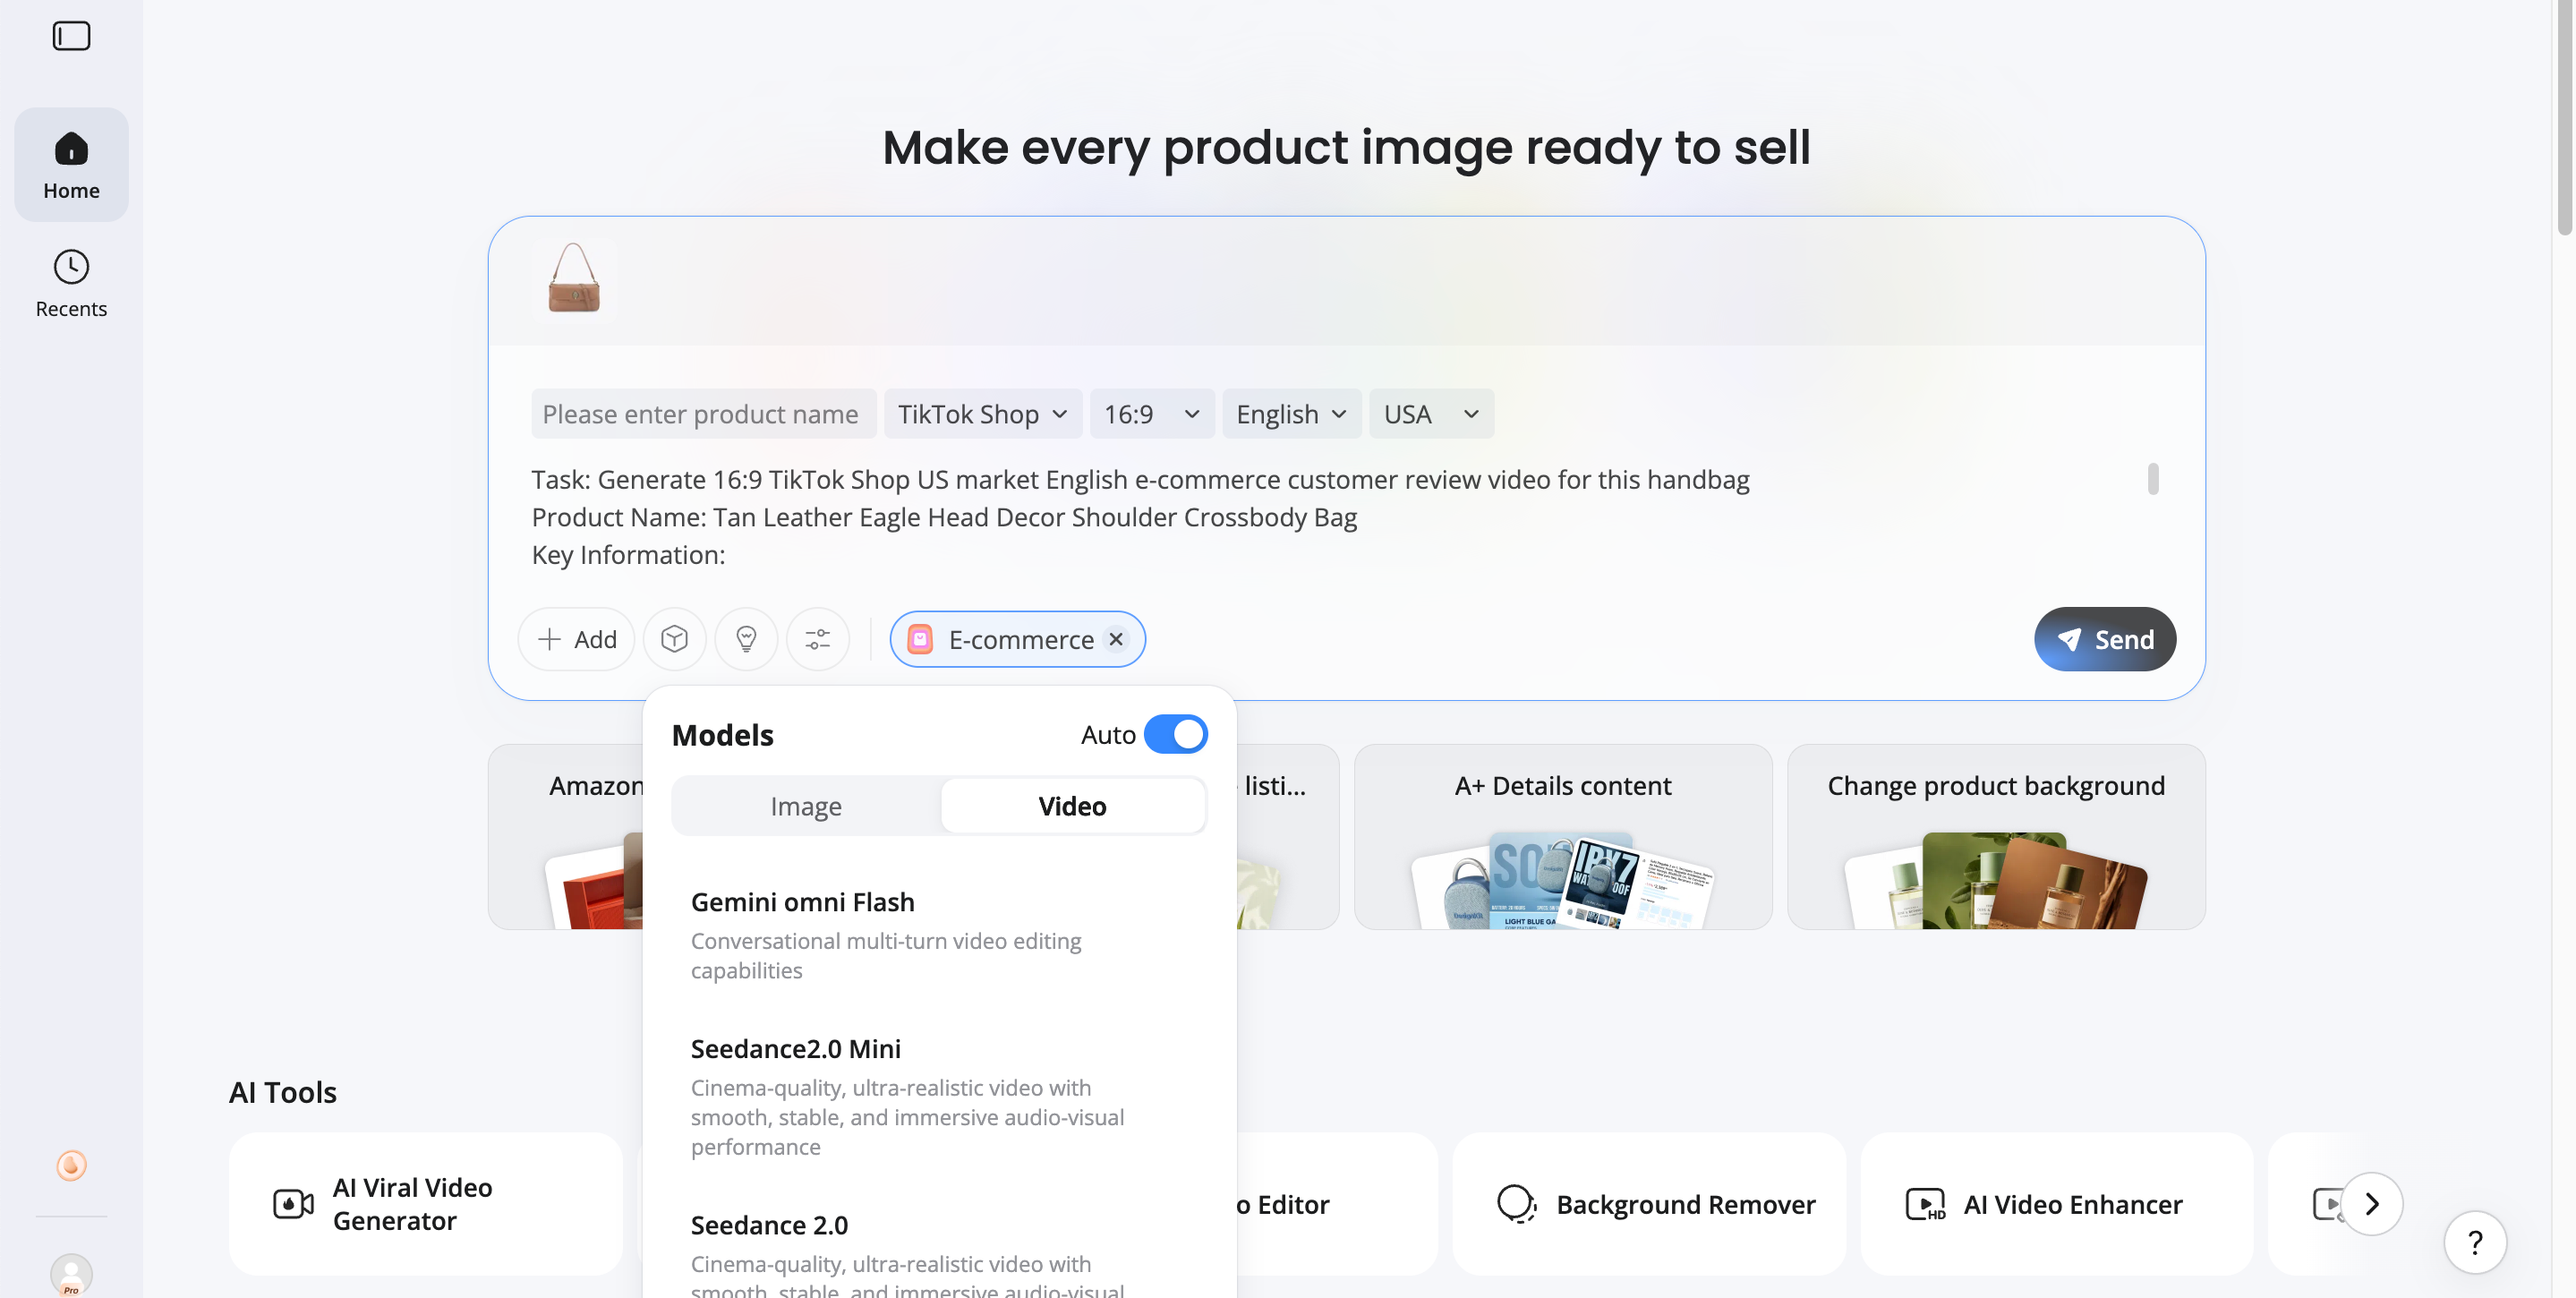Click the product name input field

point(704,414)
